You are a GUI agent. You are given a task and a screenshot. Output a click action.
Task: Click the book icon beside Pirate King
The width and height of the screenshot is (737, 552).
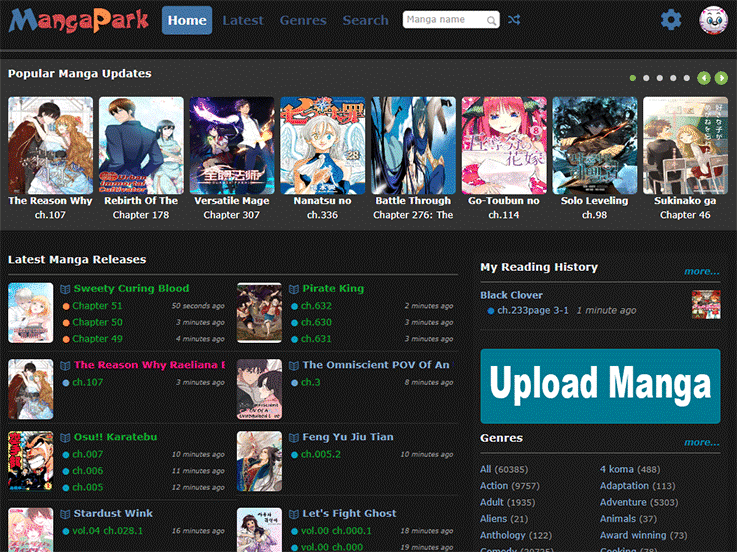(294, 289)
